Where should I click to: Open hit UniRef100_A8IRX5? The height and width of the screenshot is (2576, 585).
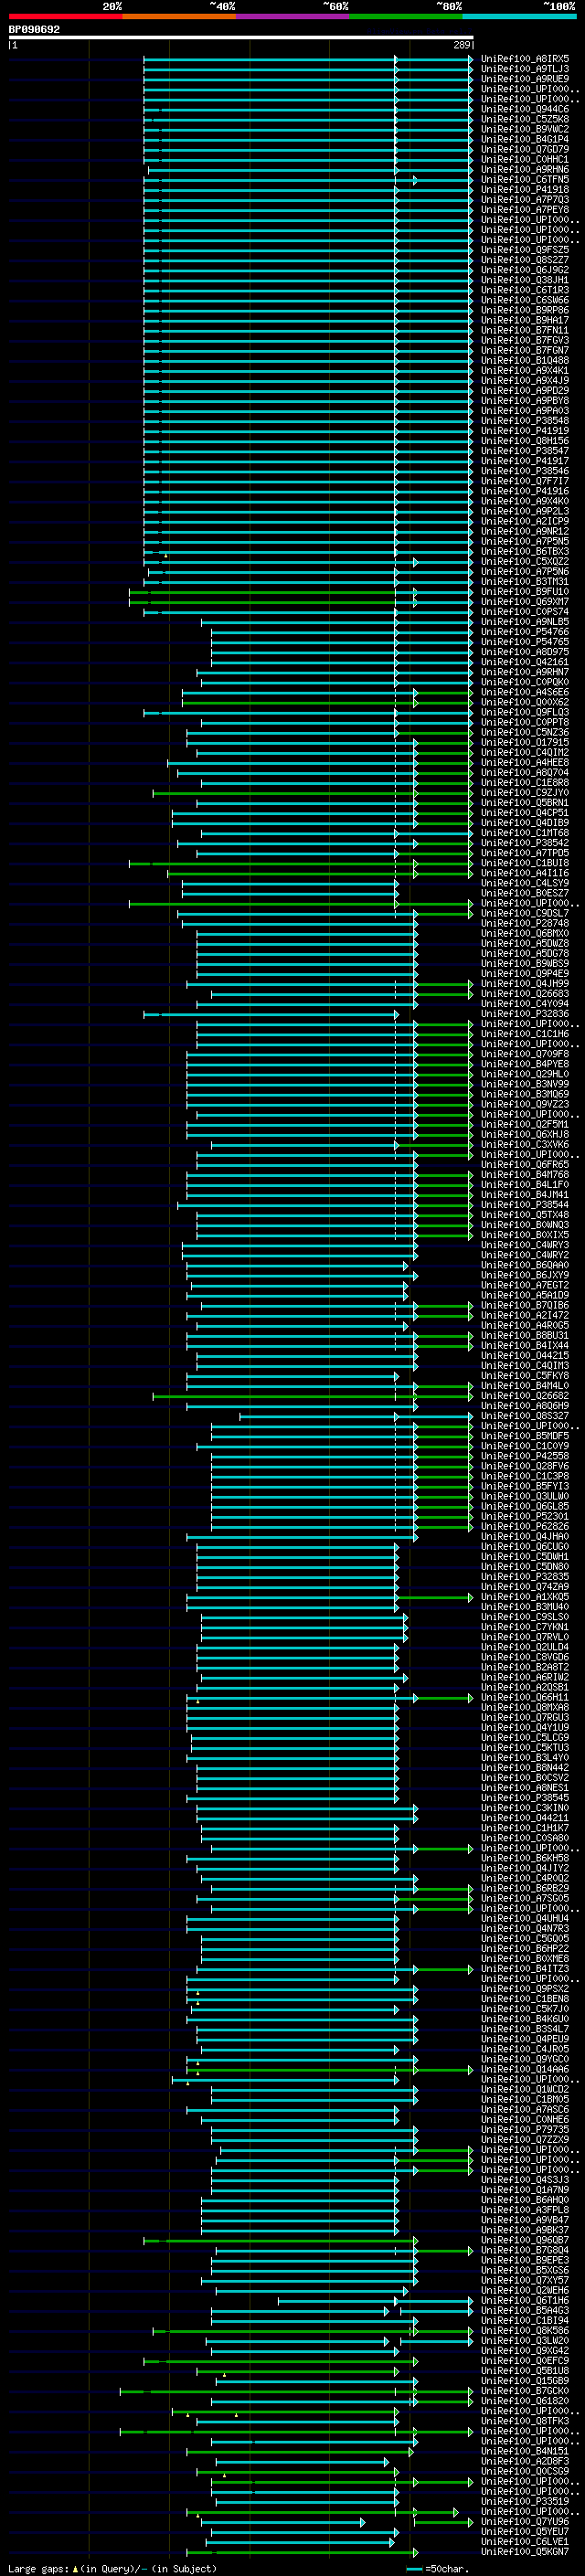(525, 59)
